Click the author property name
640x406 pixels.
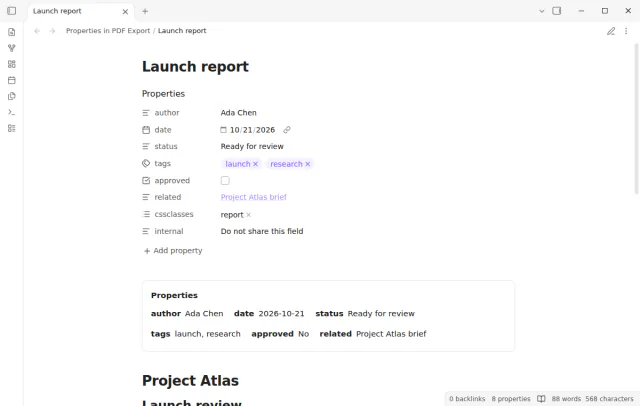pos(167,113)
